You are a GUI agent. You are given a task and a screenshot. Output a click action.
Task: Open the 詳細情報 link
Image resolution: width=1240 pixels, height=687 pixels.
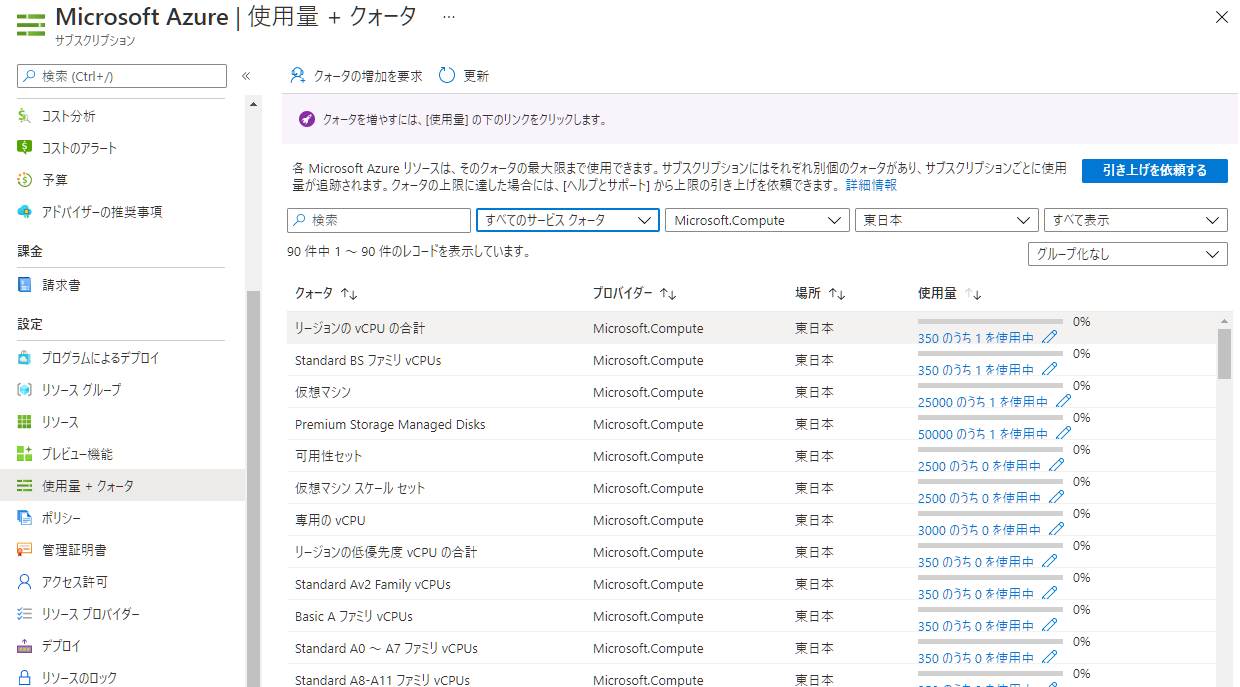[x=872, y=185]
